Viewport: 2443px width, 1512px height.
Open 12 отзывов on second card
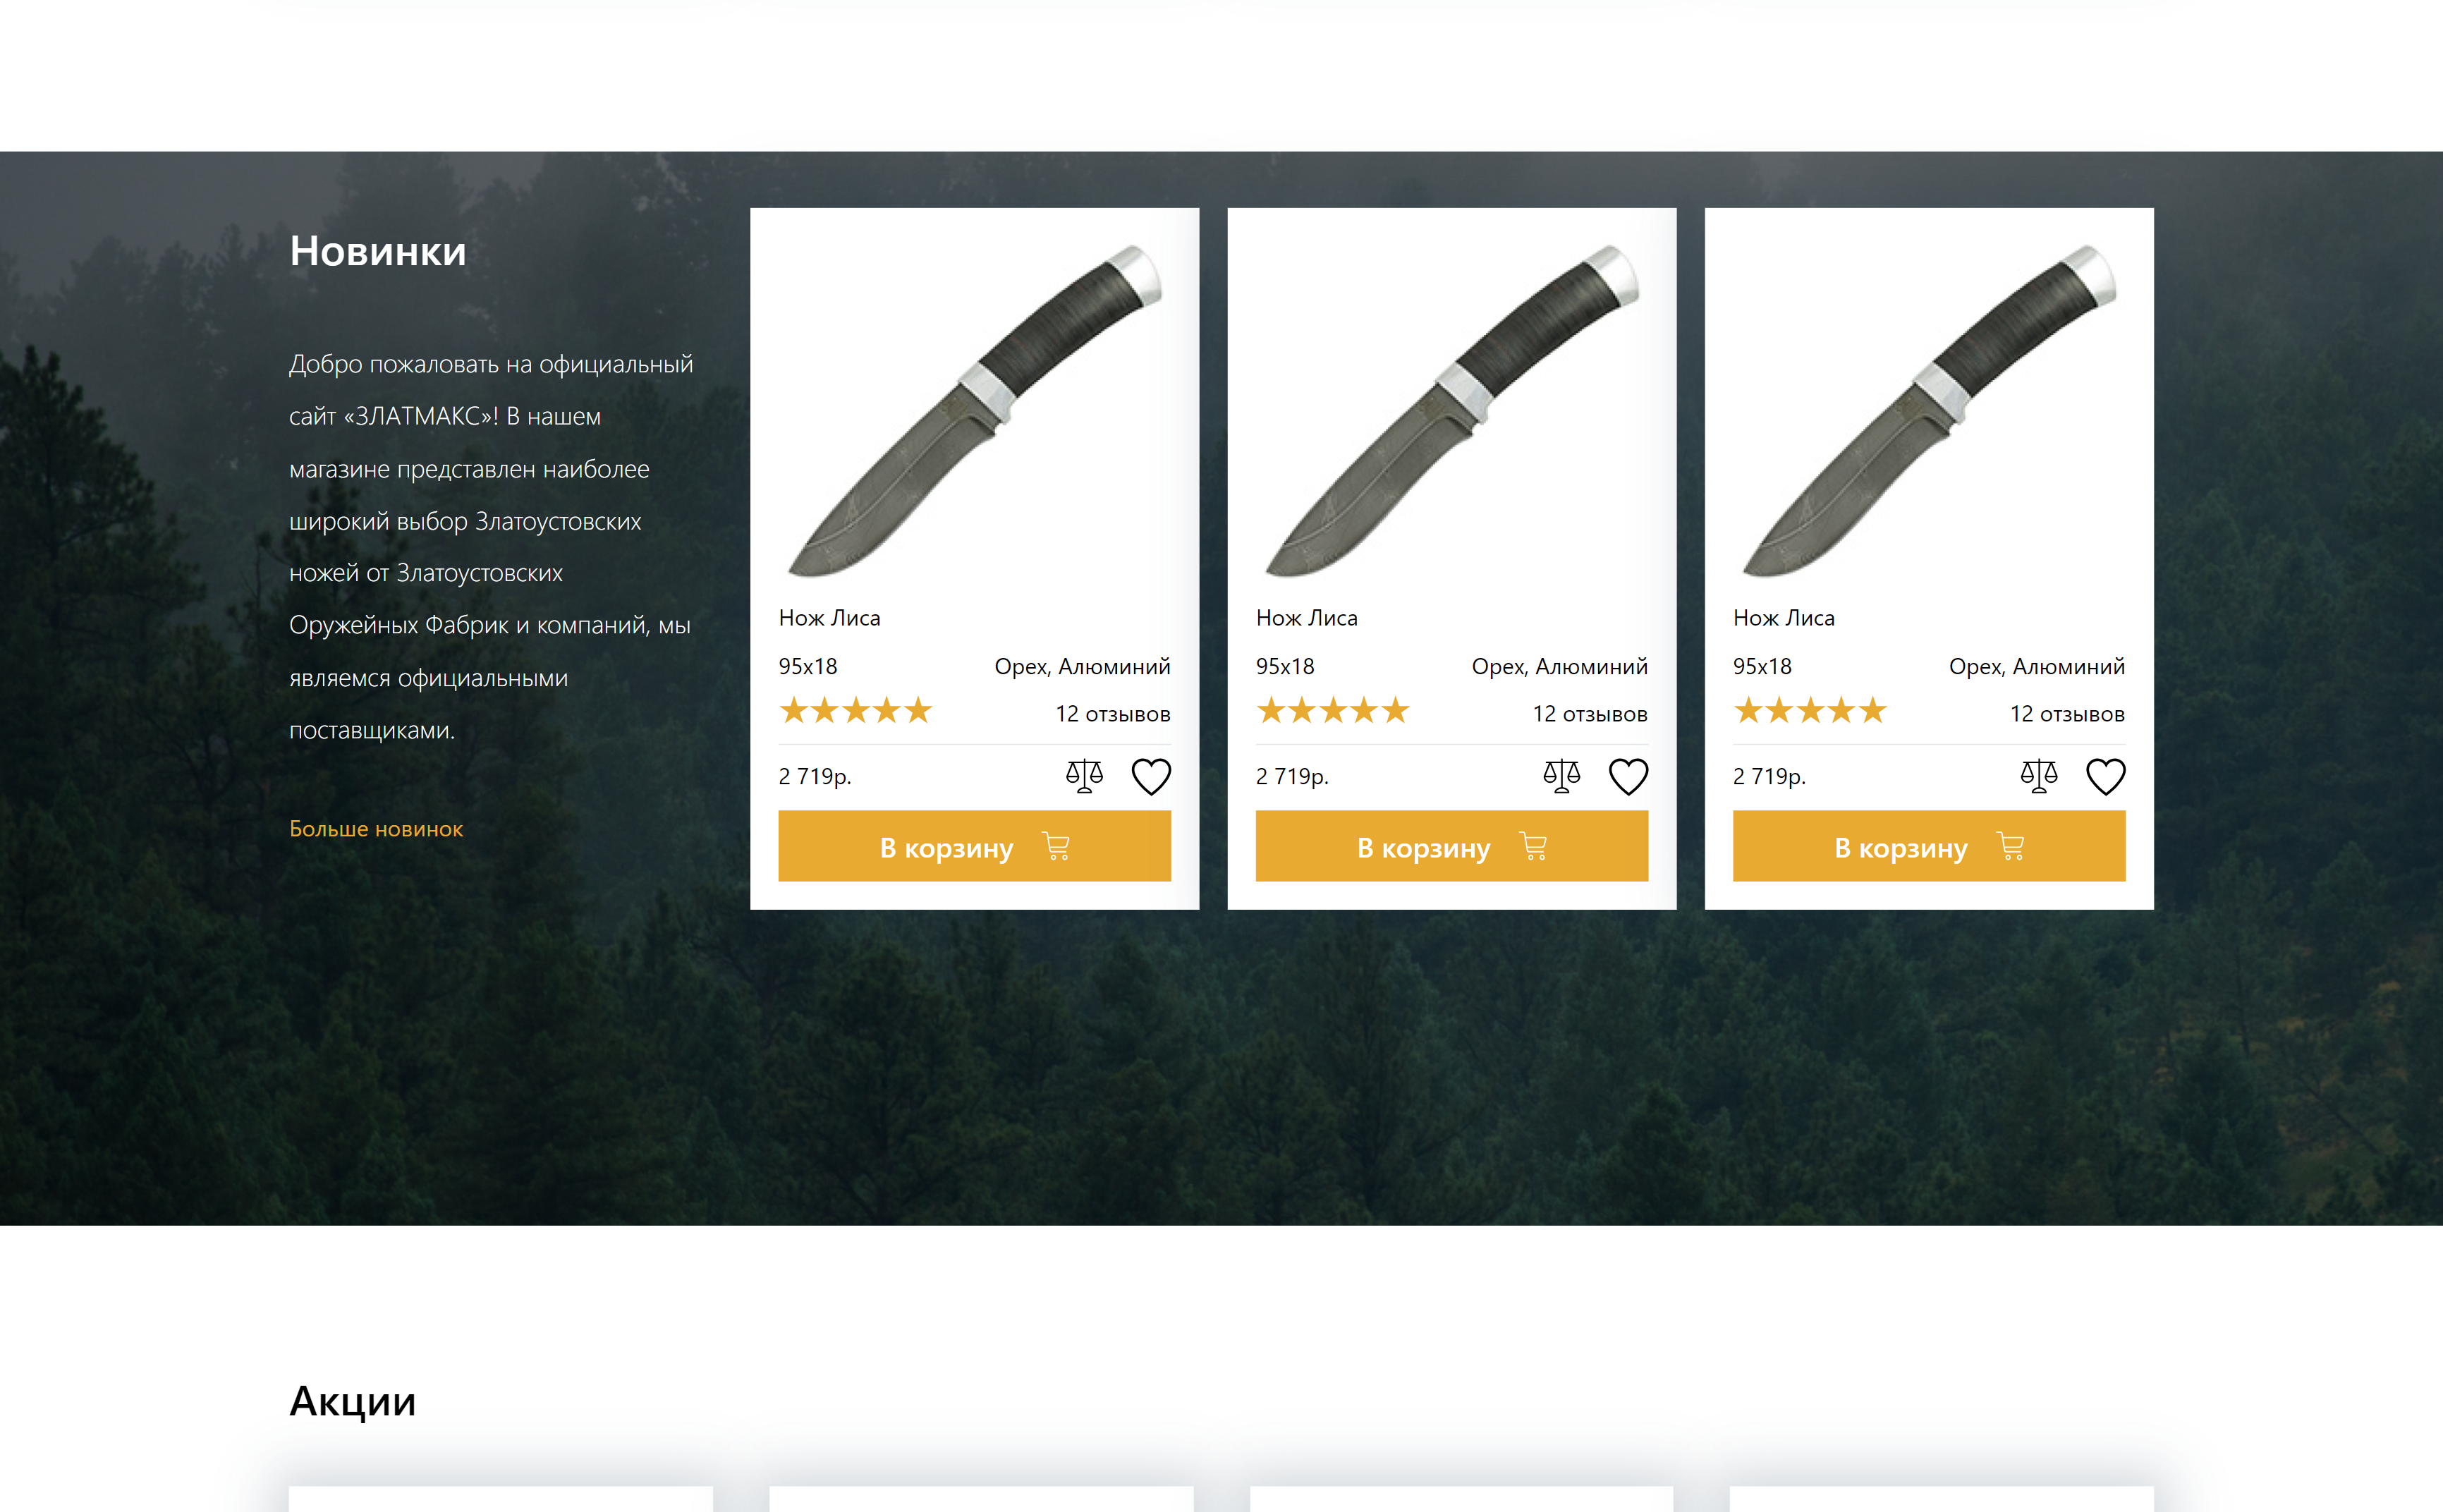1589,714
